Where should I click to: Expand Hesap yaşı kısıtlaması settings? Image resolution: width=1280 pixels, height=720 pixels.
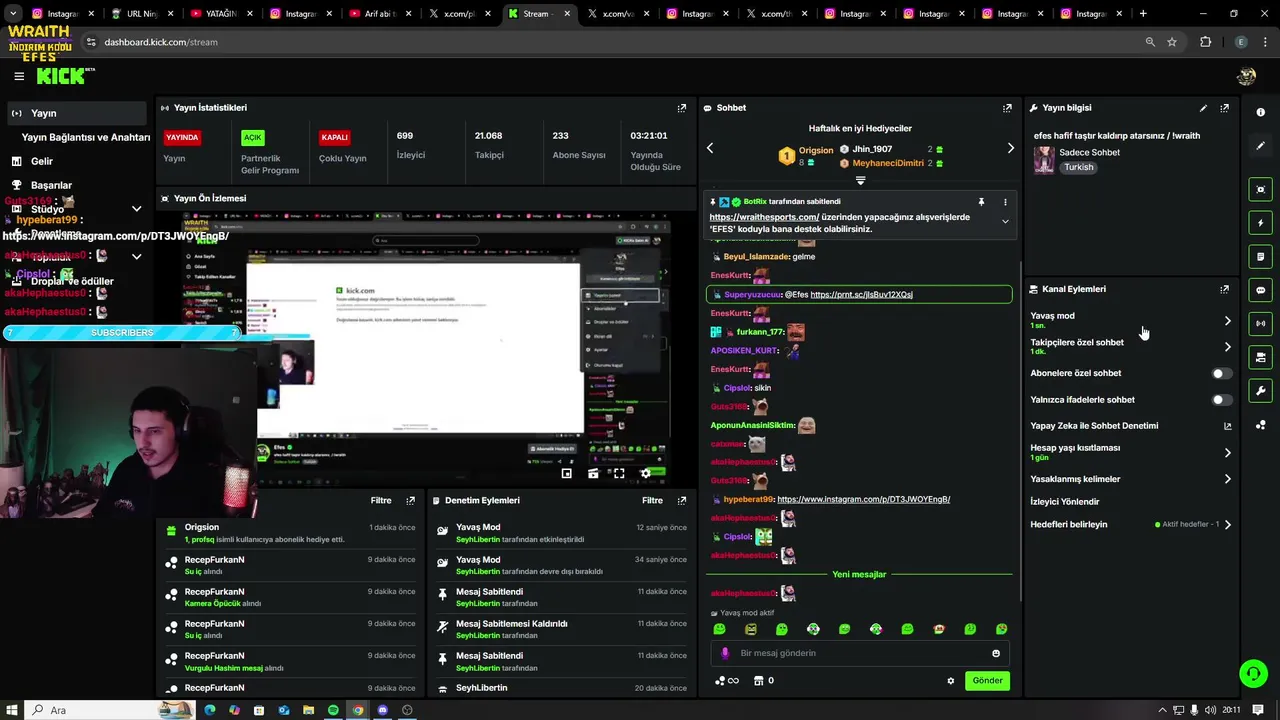1228,453
